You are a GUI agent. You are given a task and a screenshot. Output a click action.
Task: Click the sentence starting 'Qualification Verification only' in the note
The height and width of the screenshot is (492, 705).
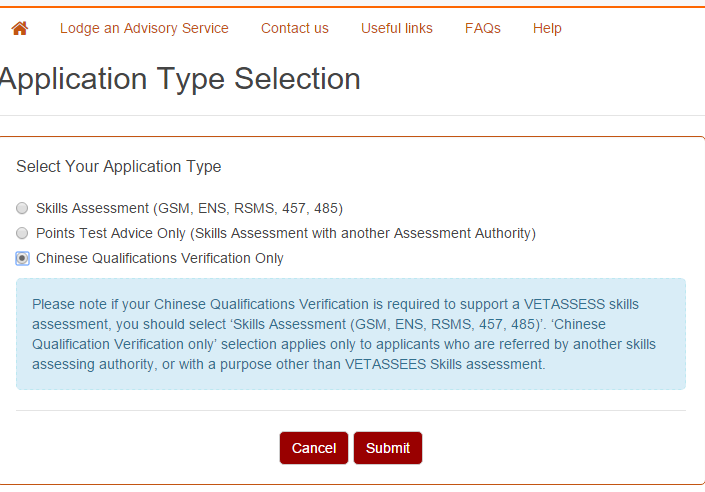(344, 344)
